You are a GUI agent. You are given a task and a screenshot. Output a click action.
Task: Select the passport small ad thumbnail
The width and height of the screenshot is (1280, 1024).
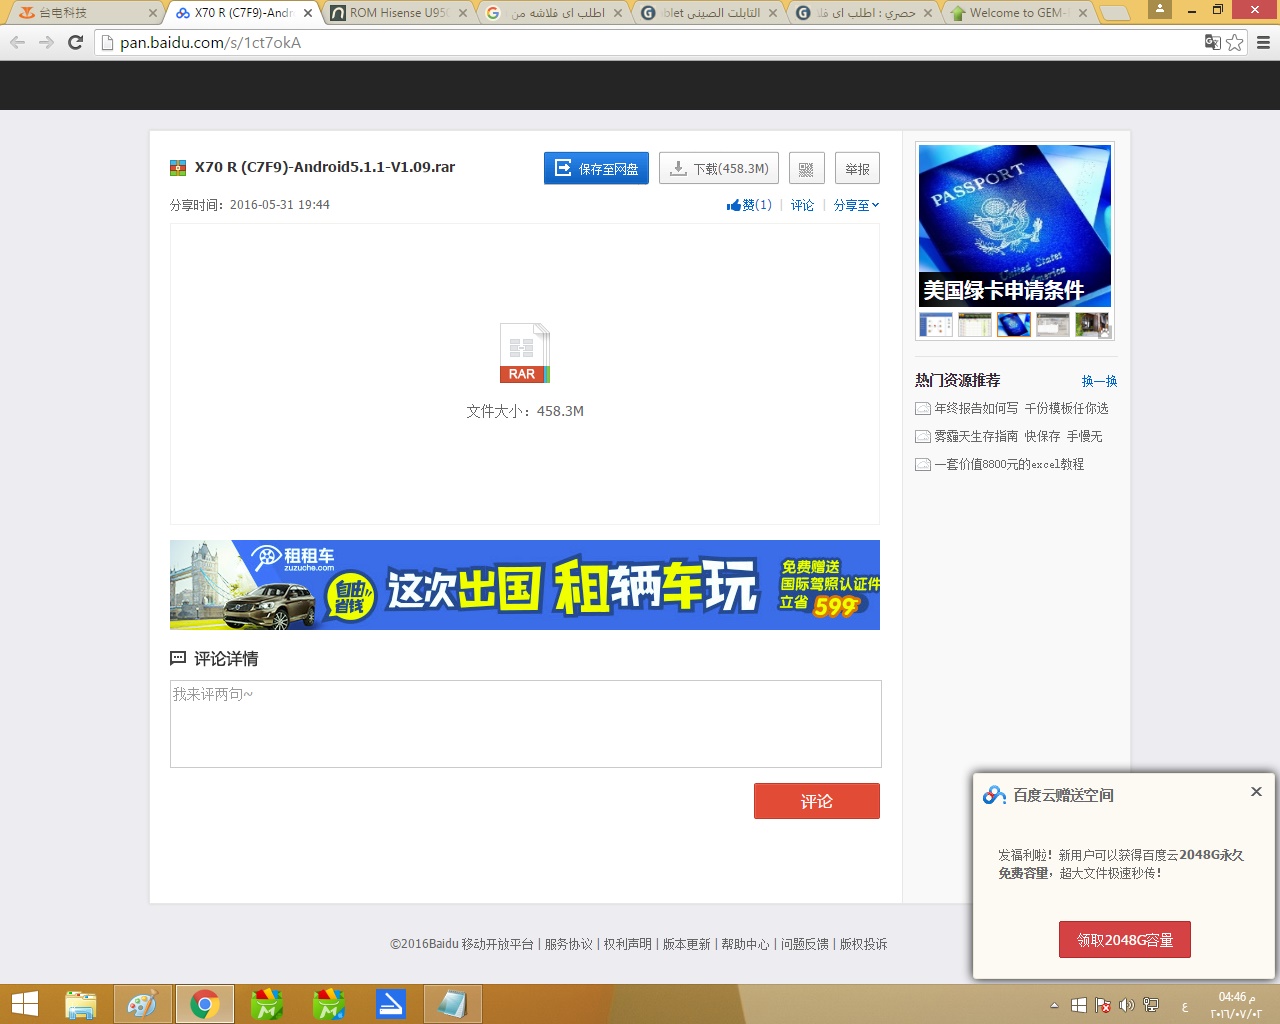pyautogui.click(x=1014, y=324)
